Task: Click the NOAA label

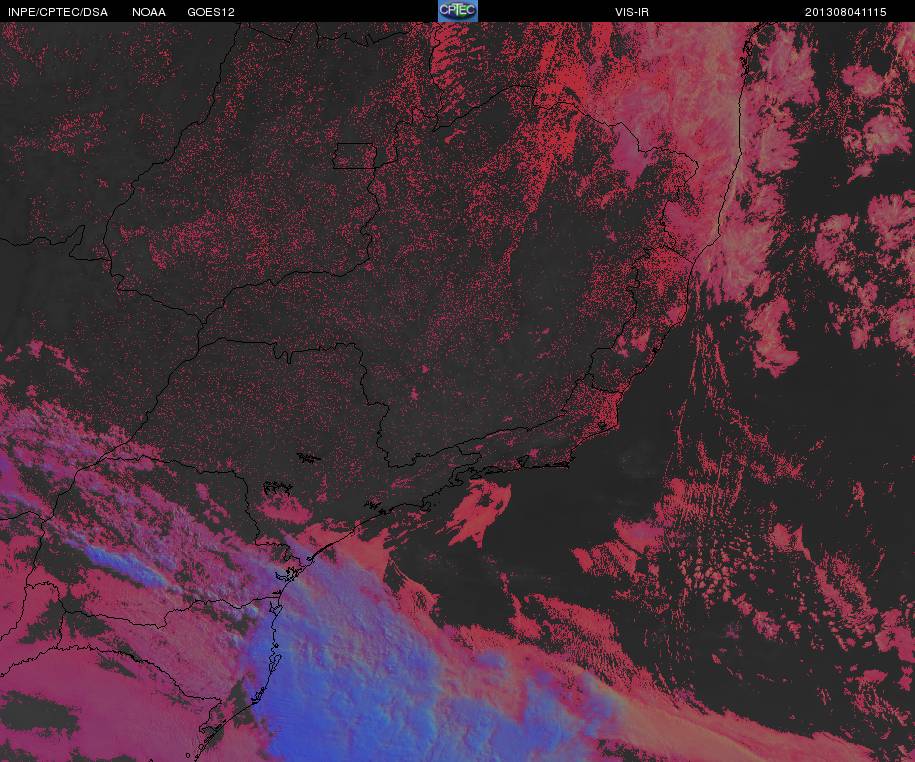Action: pos(149,12)
